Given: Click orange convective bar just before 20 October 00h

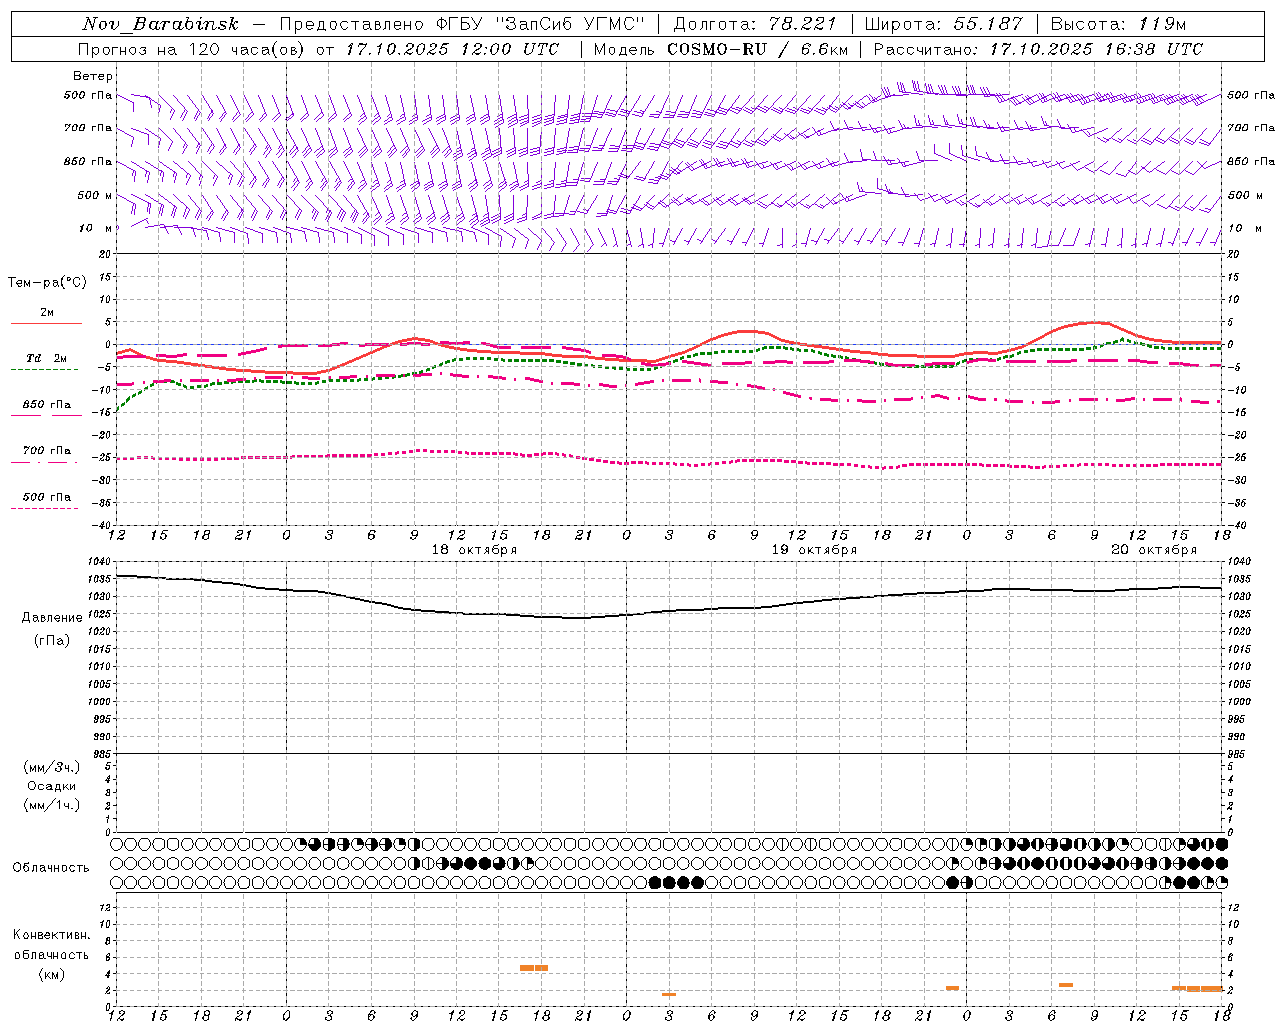Looking at the screenshot, I should pyautogui.click(x=952, y=988).
